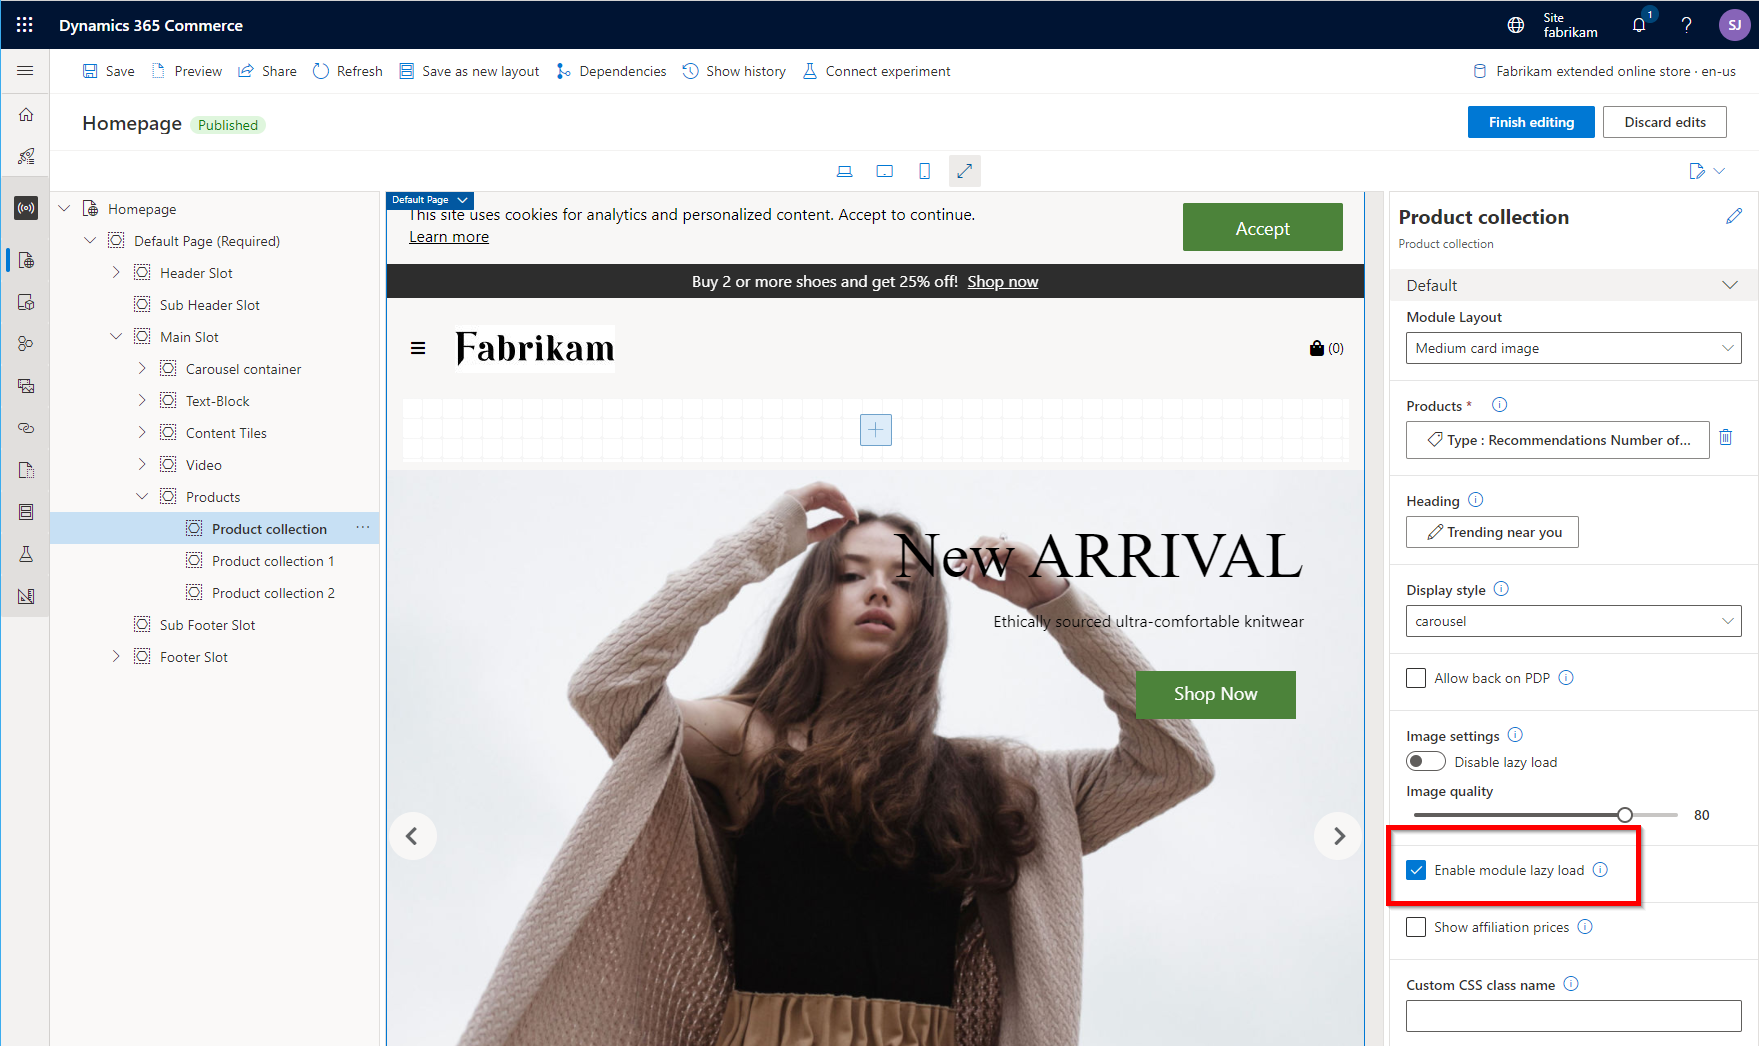This screenshot has width=1759, height=1046.
Task: Check the Allow back on PDP checkbox
Action: click(1416, 677)
